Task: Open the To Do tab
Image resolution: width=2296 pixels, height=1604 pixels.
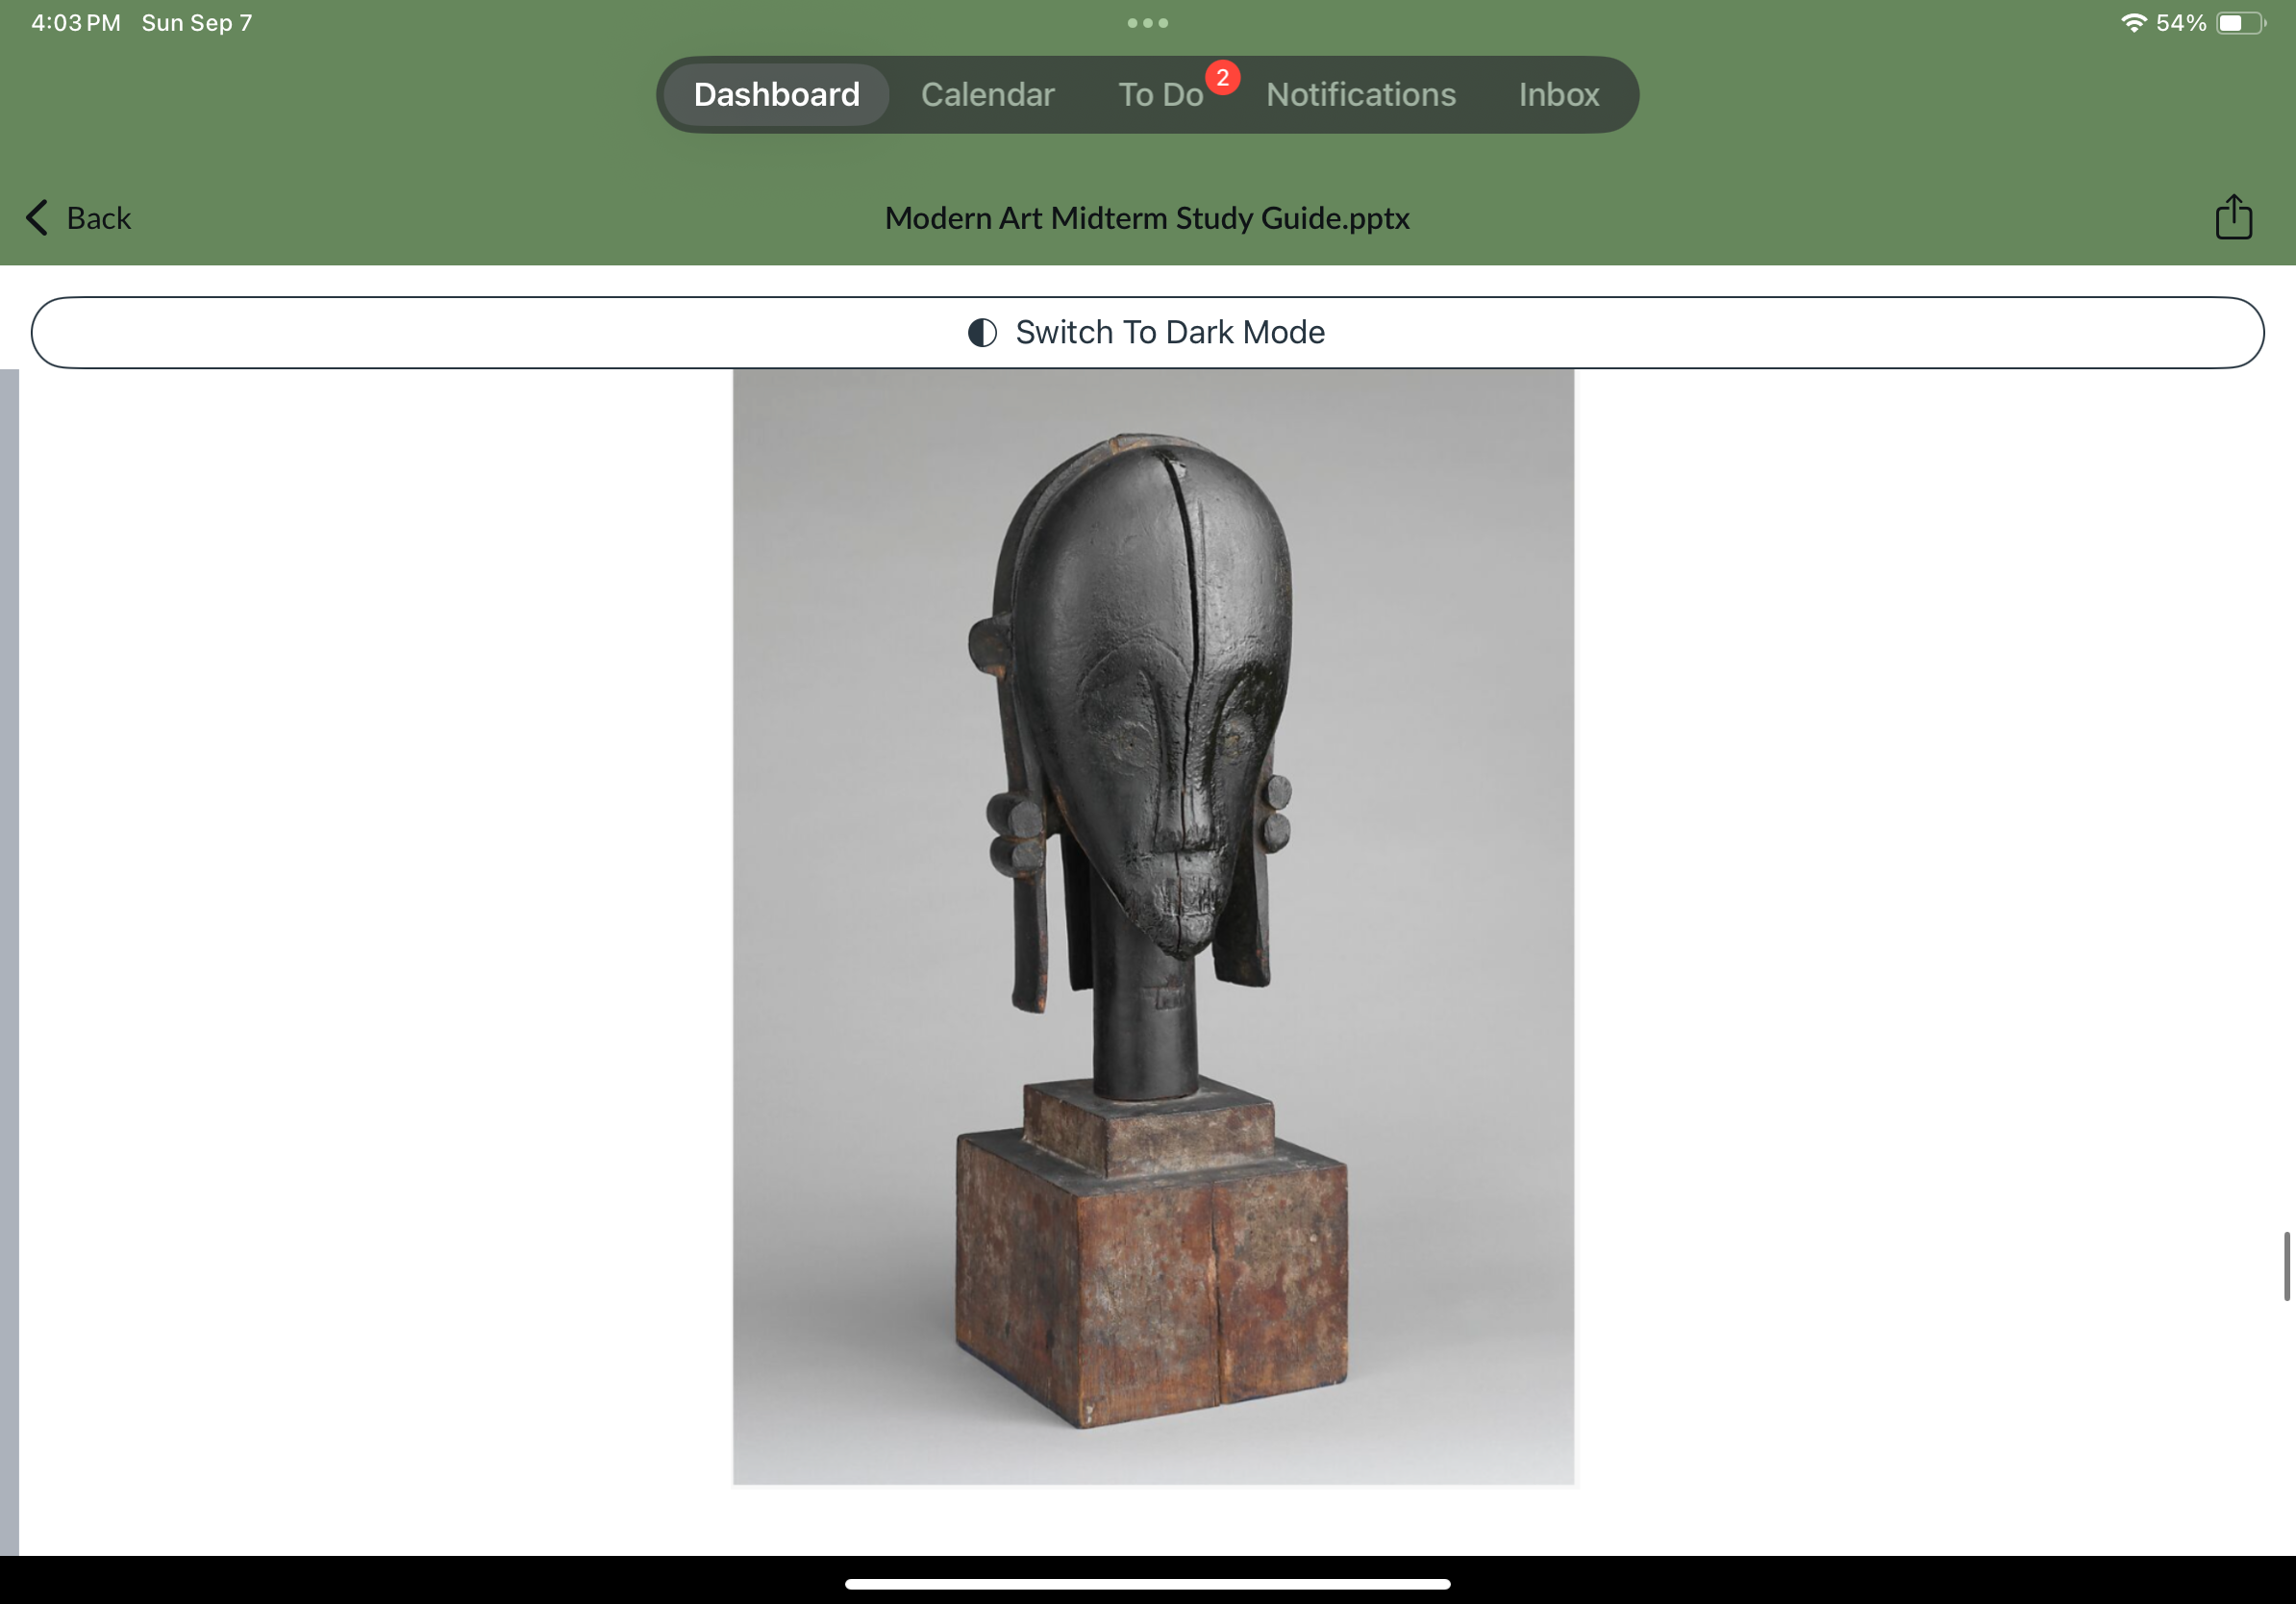Action: (x=1160, y=95)
